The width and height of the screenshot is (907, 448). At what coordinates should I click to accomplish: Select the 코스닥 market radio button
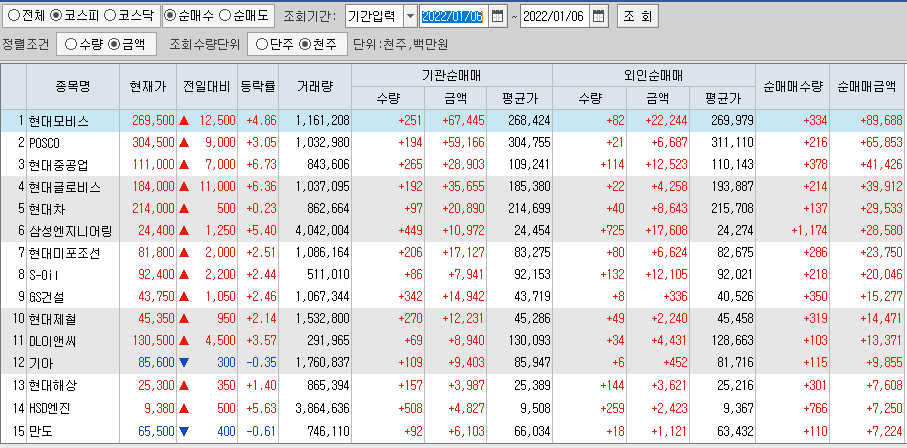tap(109, 16)
